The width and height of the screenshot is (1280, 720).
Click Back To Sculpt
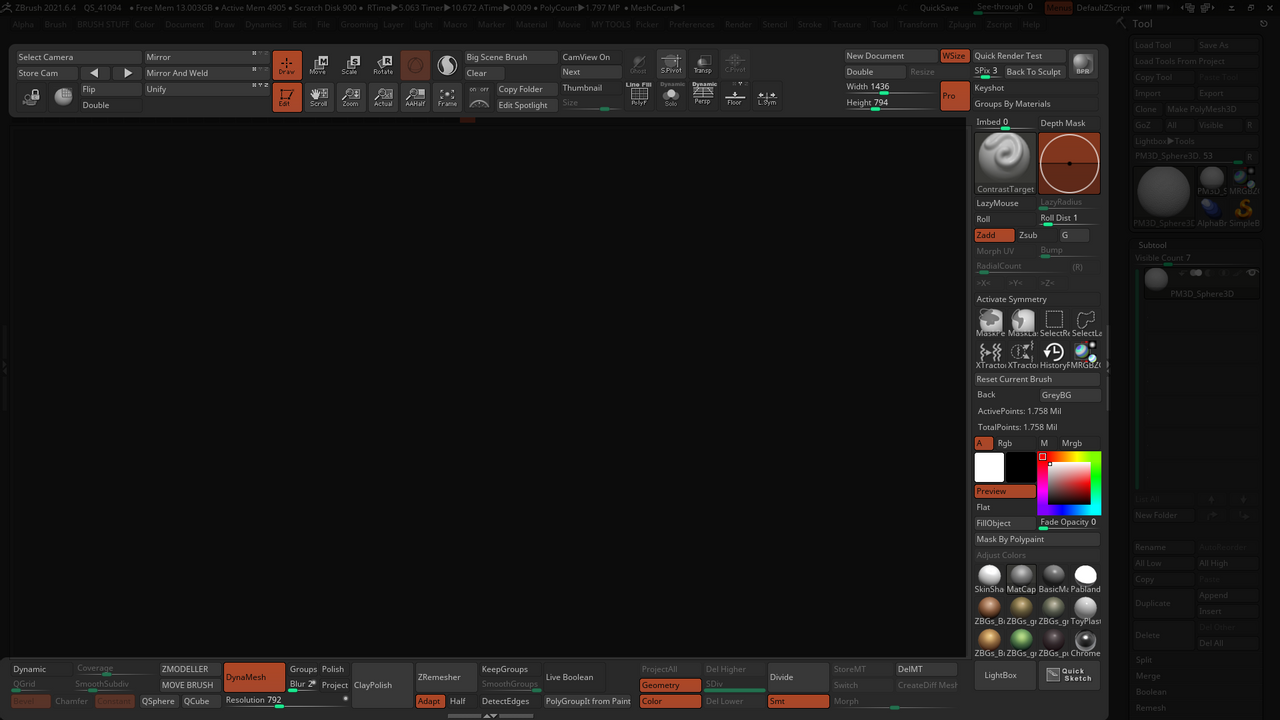click(x=1034, y=72)
